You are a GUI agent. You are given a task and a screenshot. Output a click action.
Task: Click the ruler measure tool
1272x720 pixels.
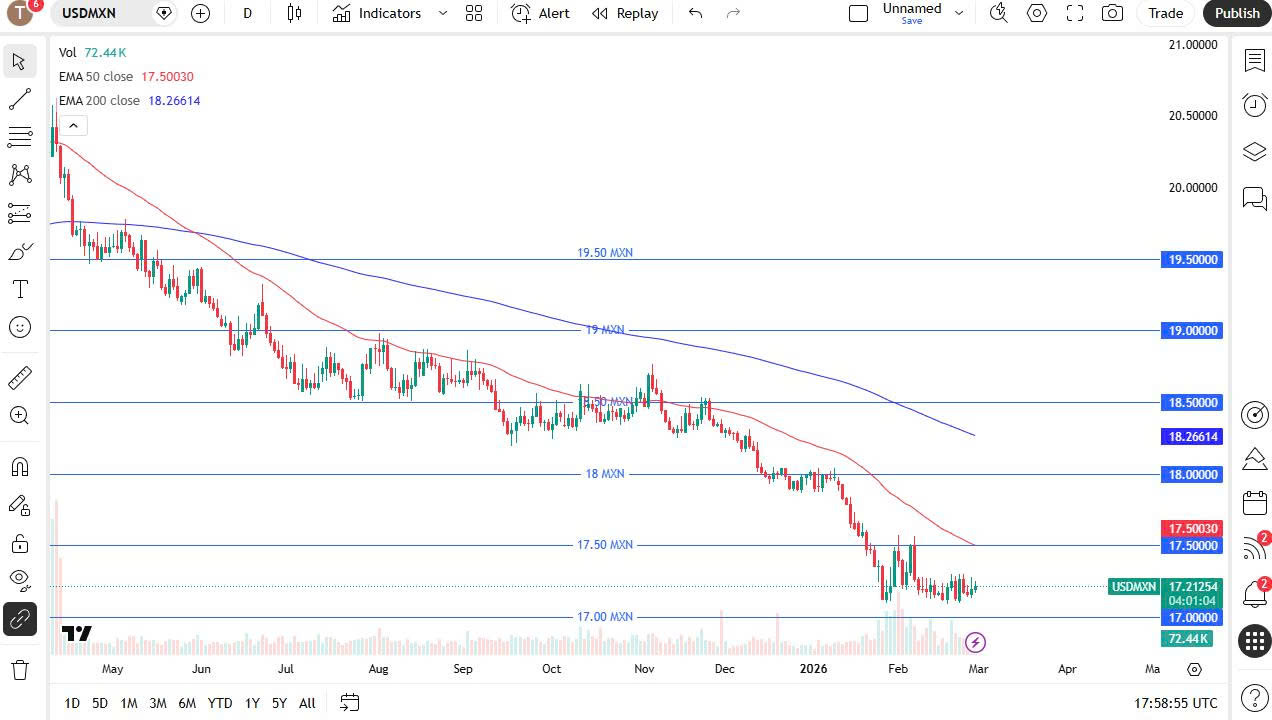click(19, 378)
